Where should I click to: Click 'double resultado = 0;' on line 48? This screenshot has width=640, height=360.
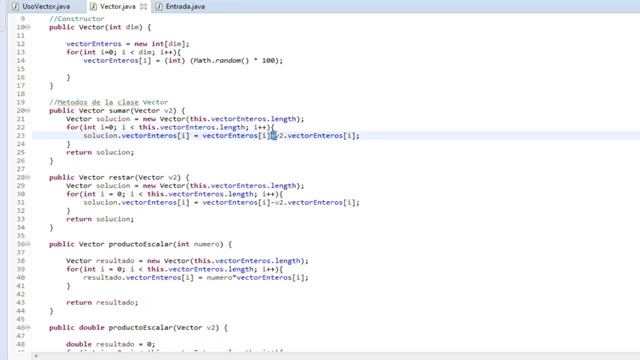coord(111,344)
